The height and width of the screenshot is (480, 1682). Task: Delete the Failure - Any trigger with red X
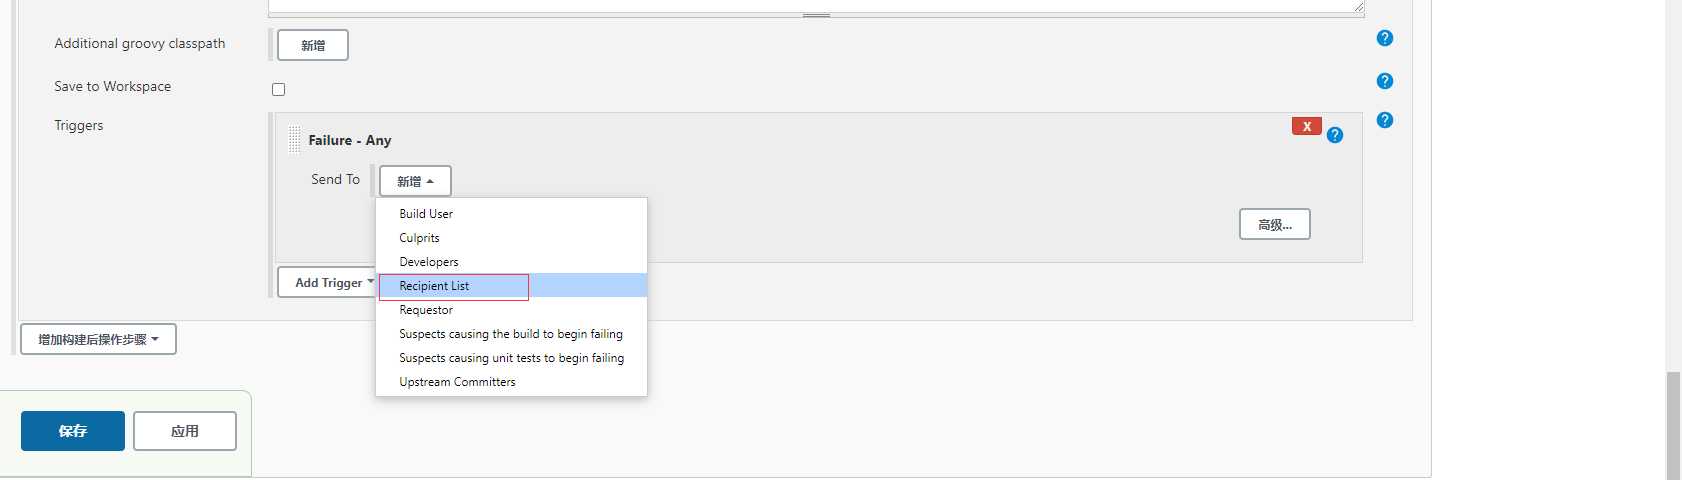(x=1307, y=126)
